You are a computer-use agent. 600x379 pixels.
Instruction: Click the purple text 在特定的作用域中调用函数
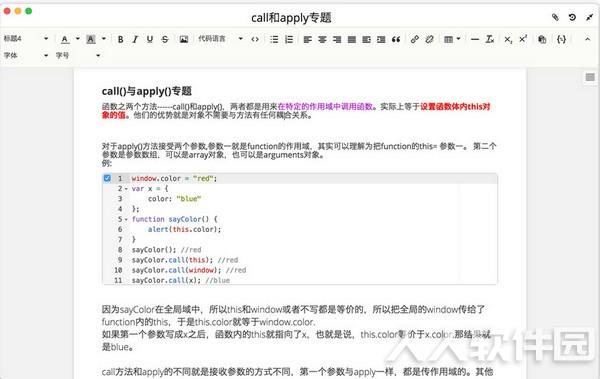(325, 106)
